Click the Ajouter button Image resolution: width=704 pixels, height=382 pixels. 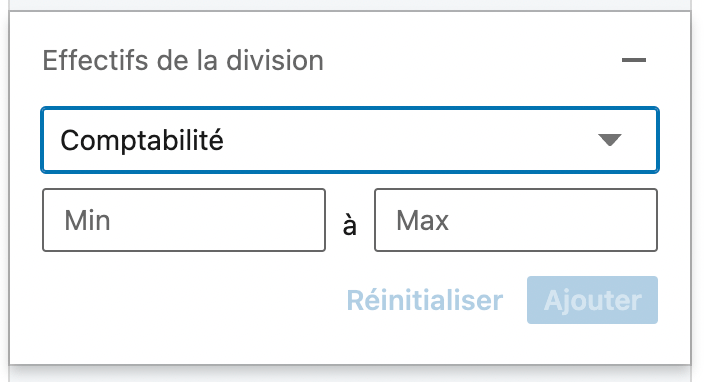click(592, 300)
